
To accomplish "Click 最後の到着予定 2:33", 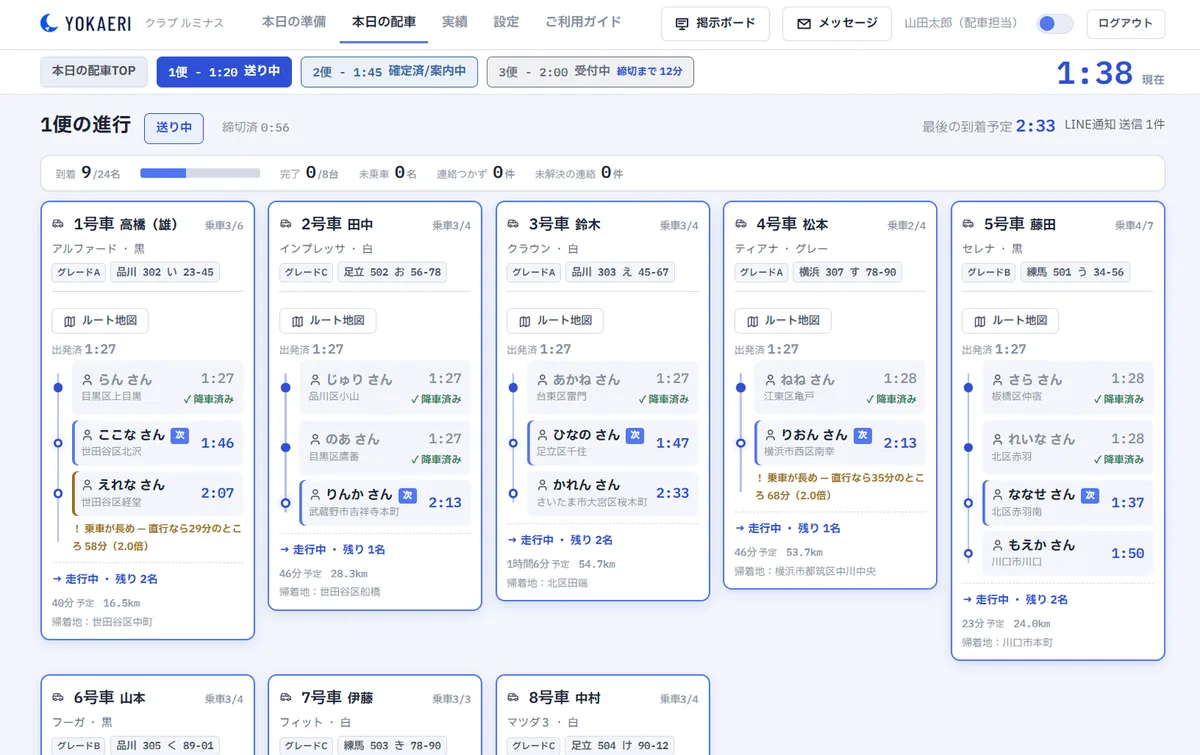I will tap(988, 126).
